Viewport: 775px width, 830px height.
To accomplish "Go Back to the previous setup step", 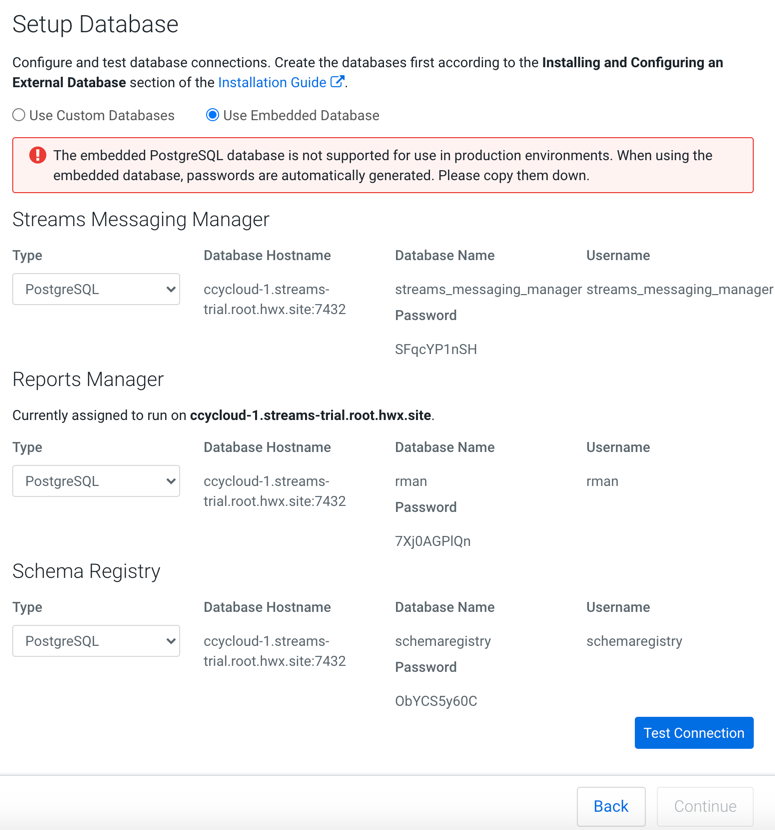I will point(610,806).
